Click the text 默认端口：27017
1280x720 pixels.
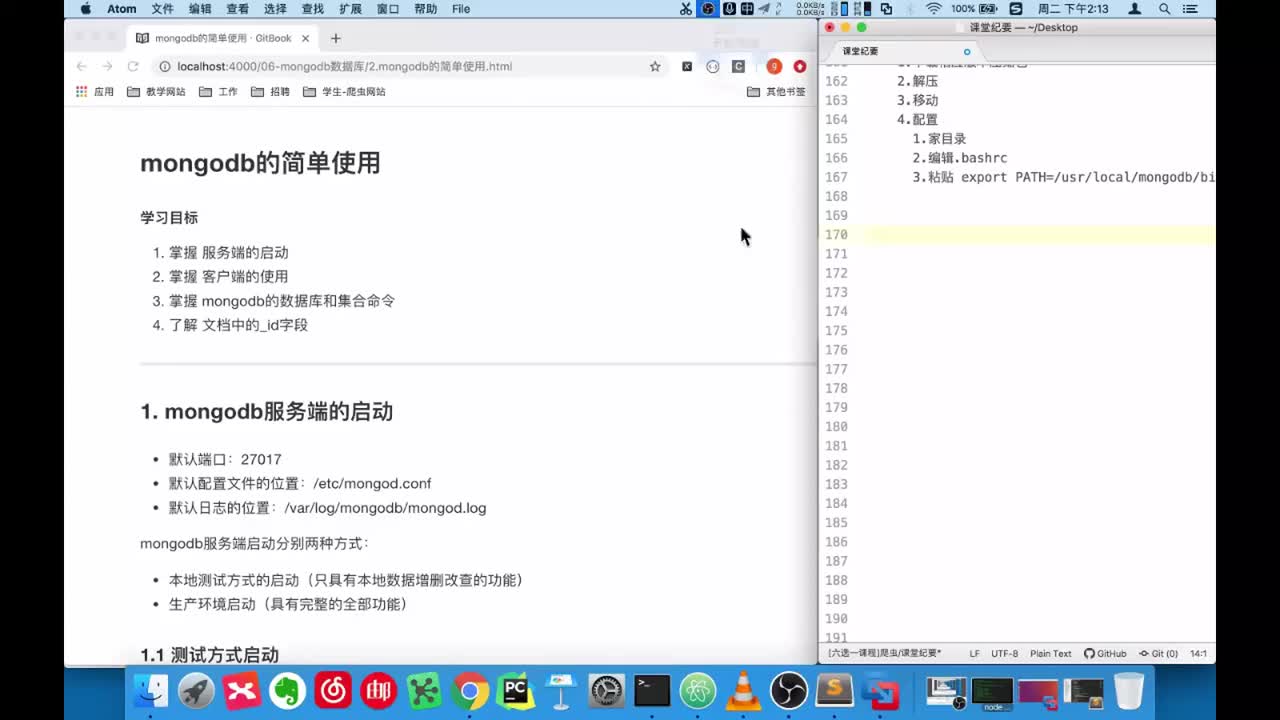pos(225,459)
